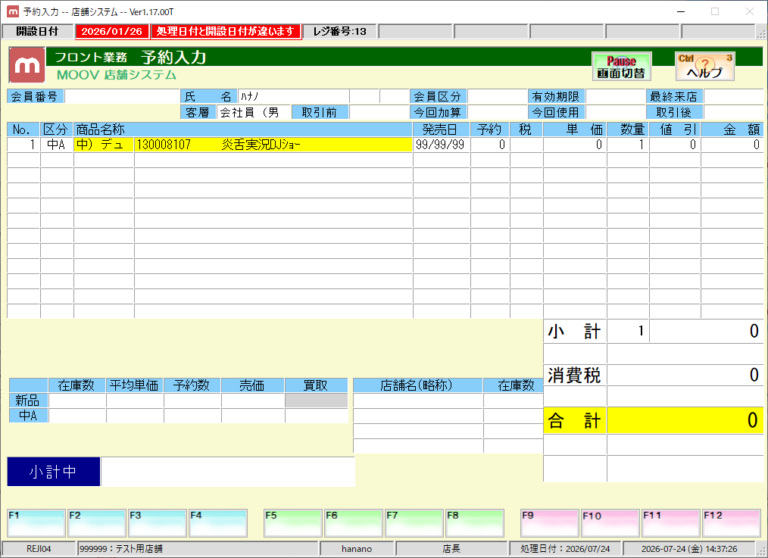This screenshot has height=558, width=768.
Task: Click the 発売日 cell showing 99/99/99
Action: (441, 145)
